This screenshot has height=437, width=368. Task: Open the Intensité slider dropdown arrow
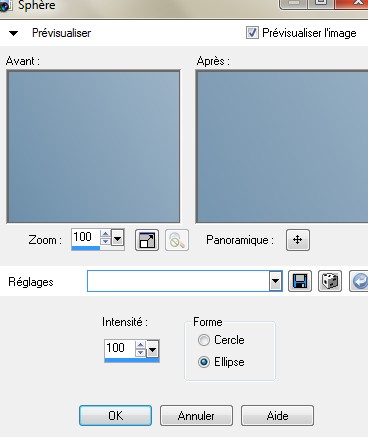(x=153, y=350)
